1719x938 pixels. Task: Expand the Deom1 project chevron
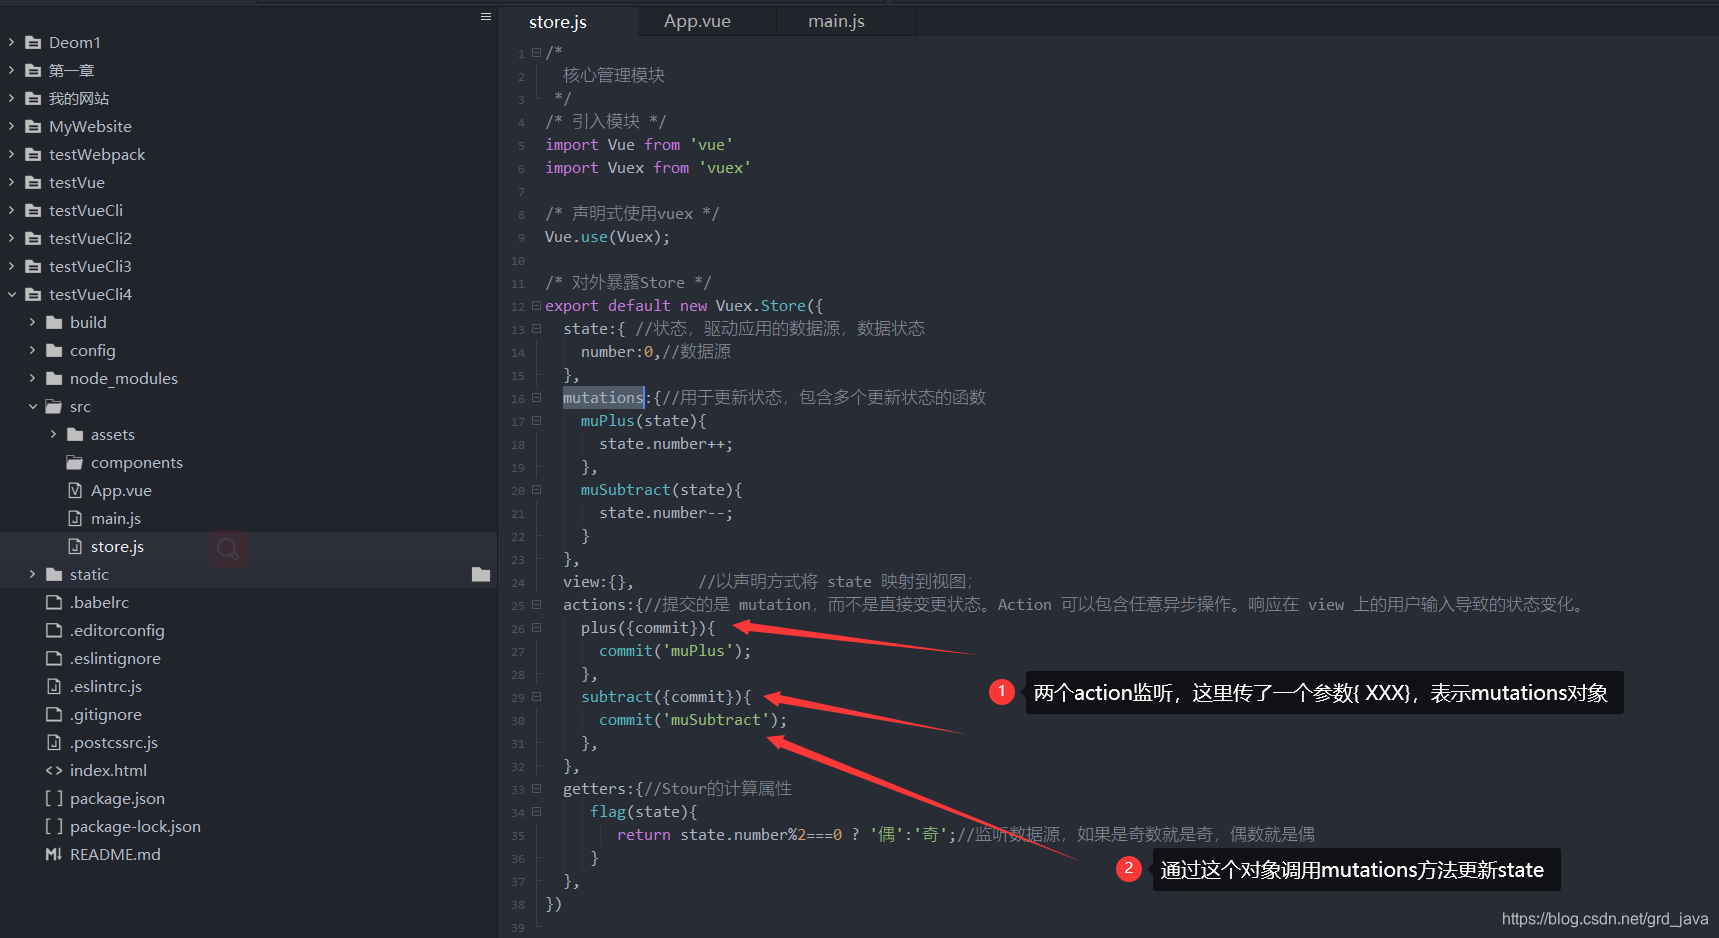(x=11, y=42)
